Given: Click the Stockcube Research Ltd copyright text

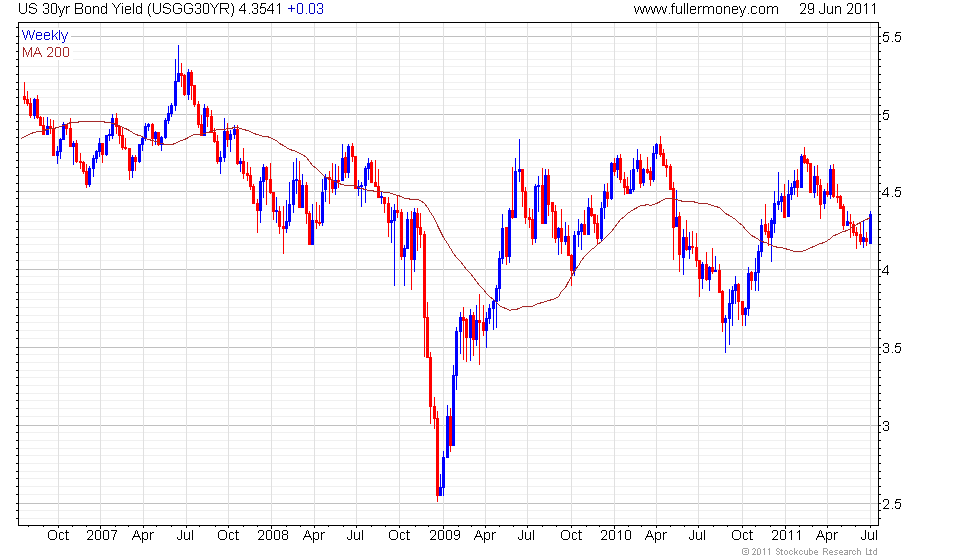Looking at the screenshot, I should click(809, 552).
